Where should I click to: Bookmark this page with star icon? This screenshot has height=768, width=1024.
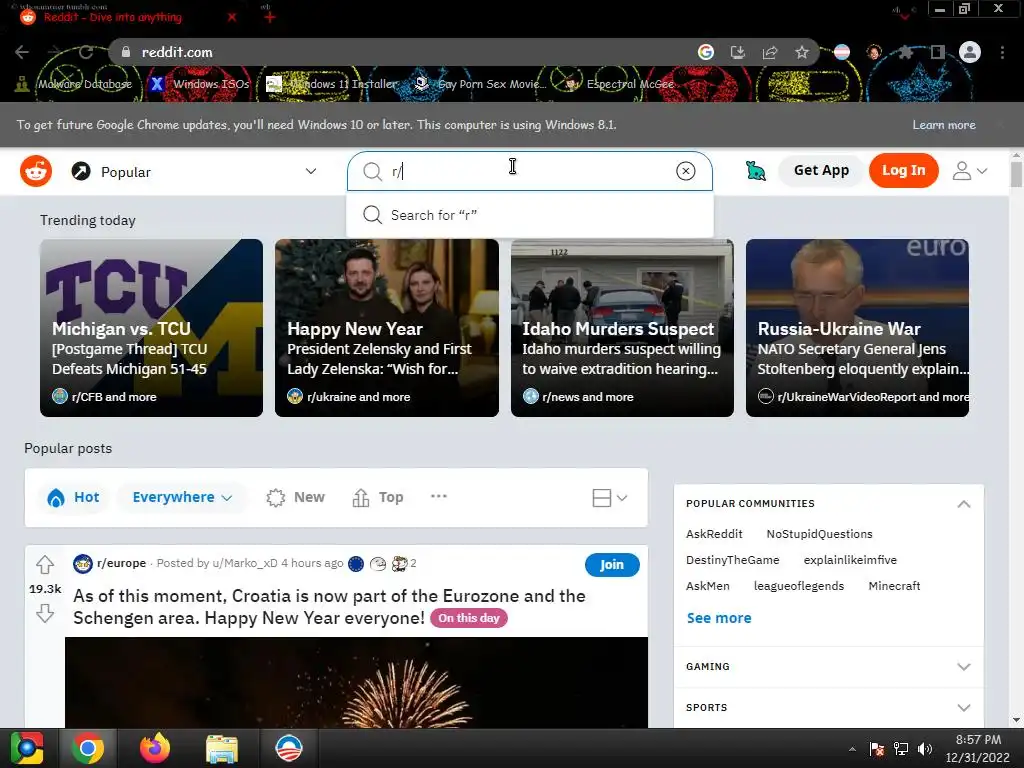tap(802, 52)
